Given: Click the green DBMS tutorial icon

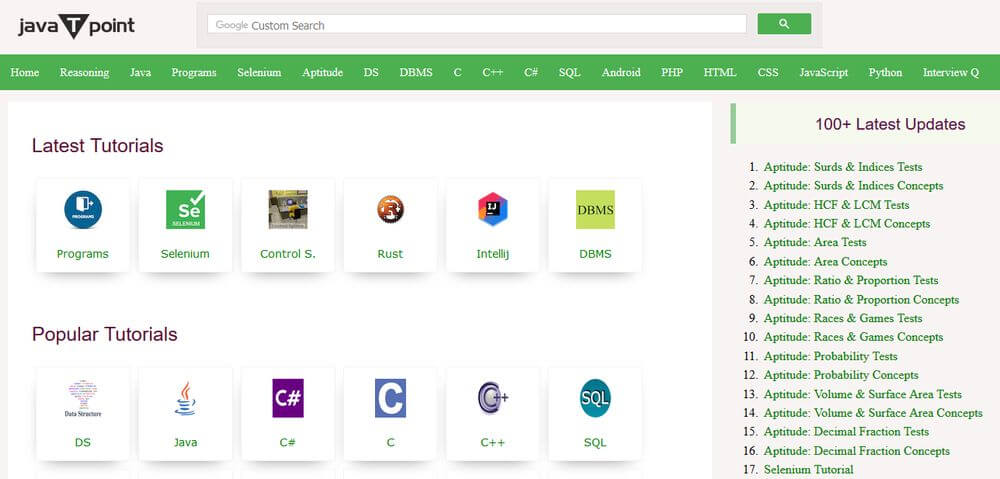Looking at the screenshot, I should [595, 210].
